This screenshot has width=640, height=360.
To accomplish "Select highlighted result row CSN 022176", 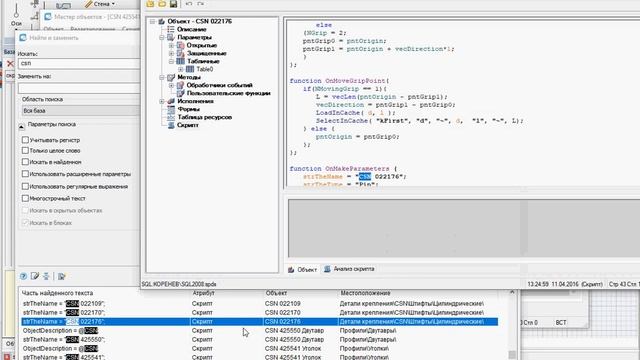I will coord(259,322).
